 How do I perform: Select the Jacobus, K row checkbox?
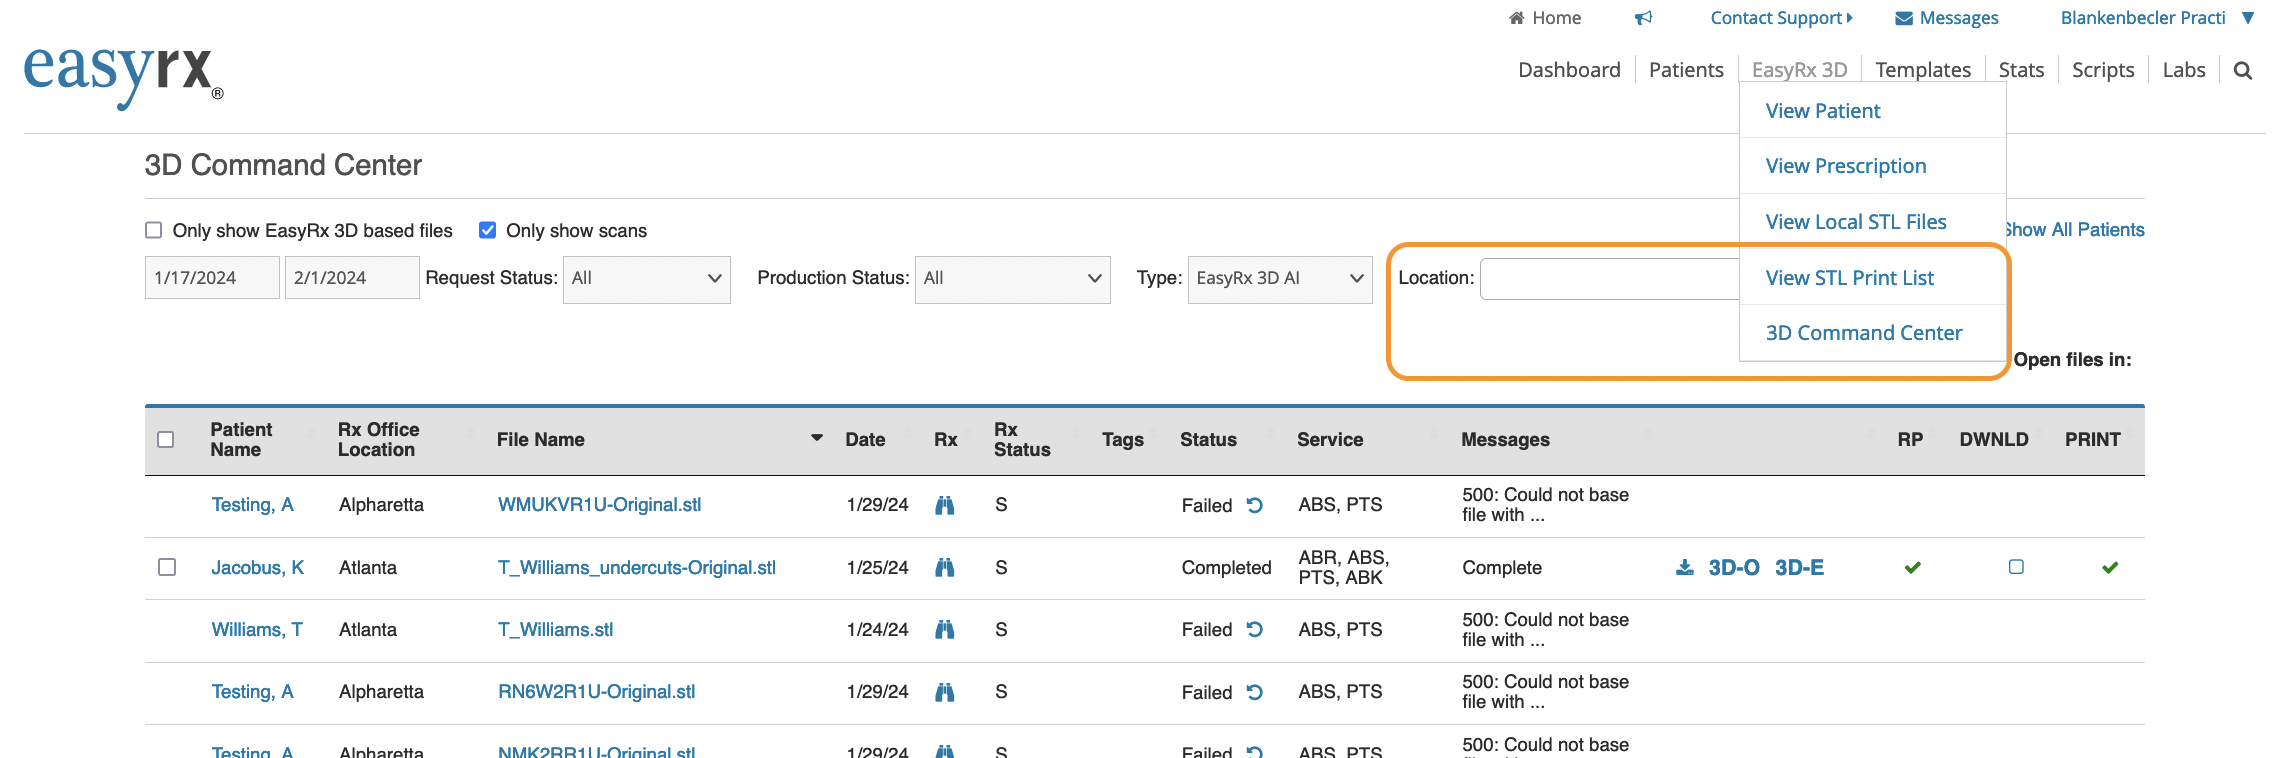pos(167,567)
